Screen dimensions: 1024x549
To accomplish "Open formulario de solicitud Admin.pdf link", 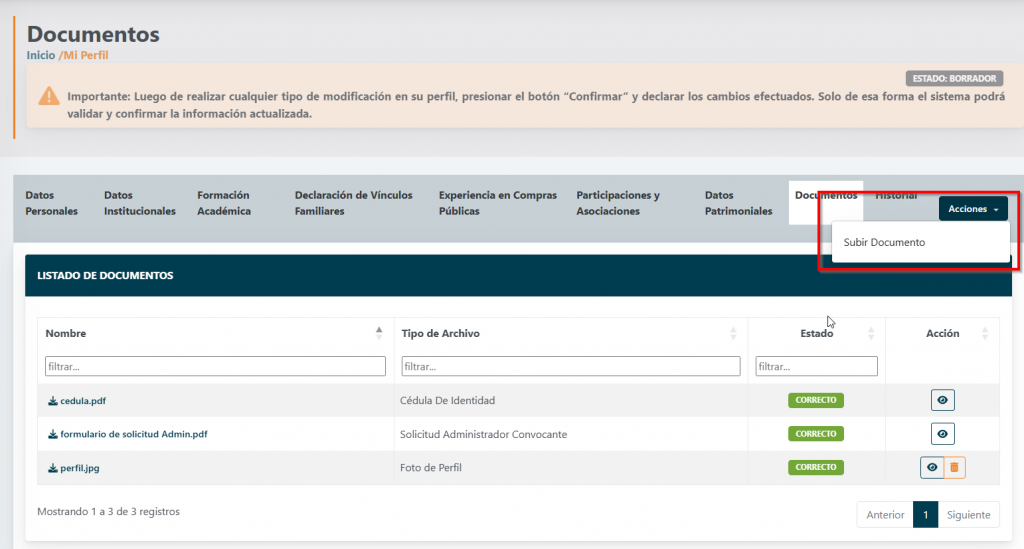I will pyautogui.click(x=134, y=434).
